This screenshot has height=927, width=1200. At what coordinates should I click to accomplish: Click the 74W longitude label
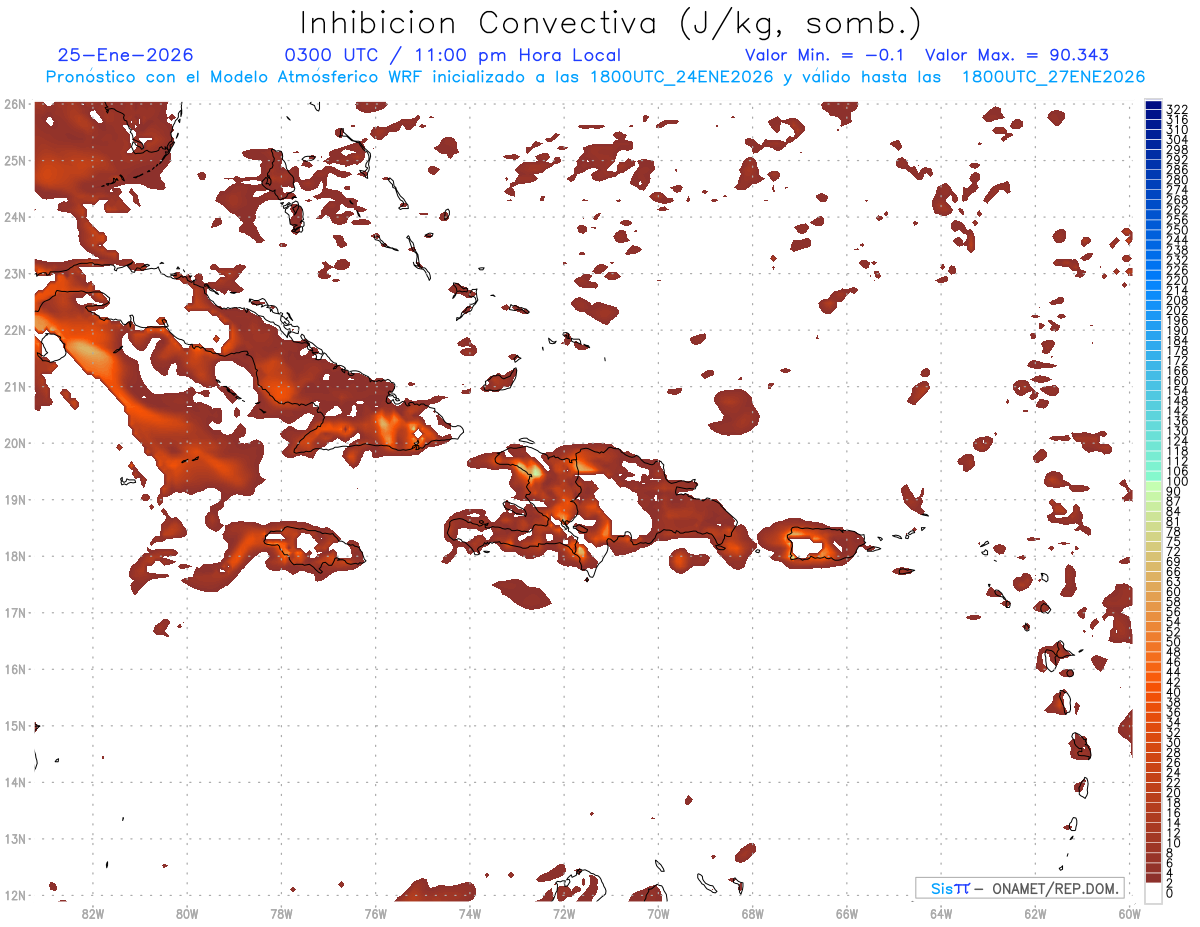coord(470,913)
